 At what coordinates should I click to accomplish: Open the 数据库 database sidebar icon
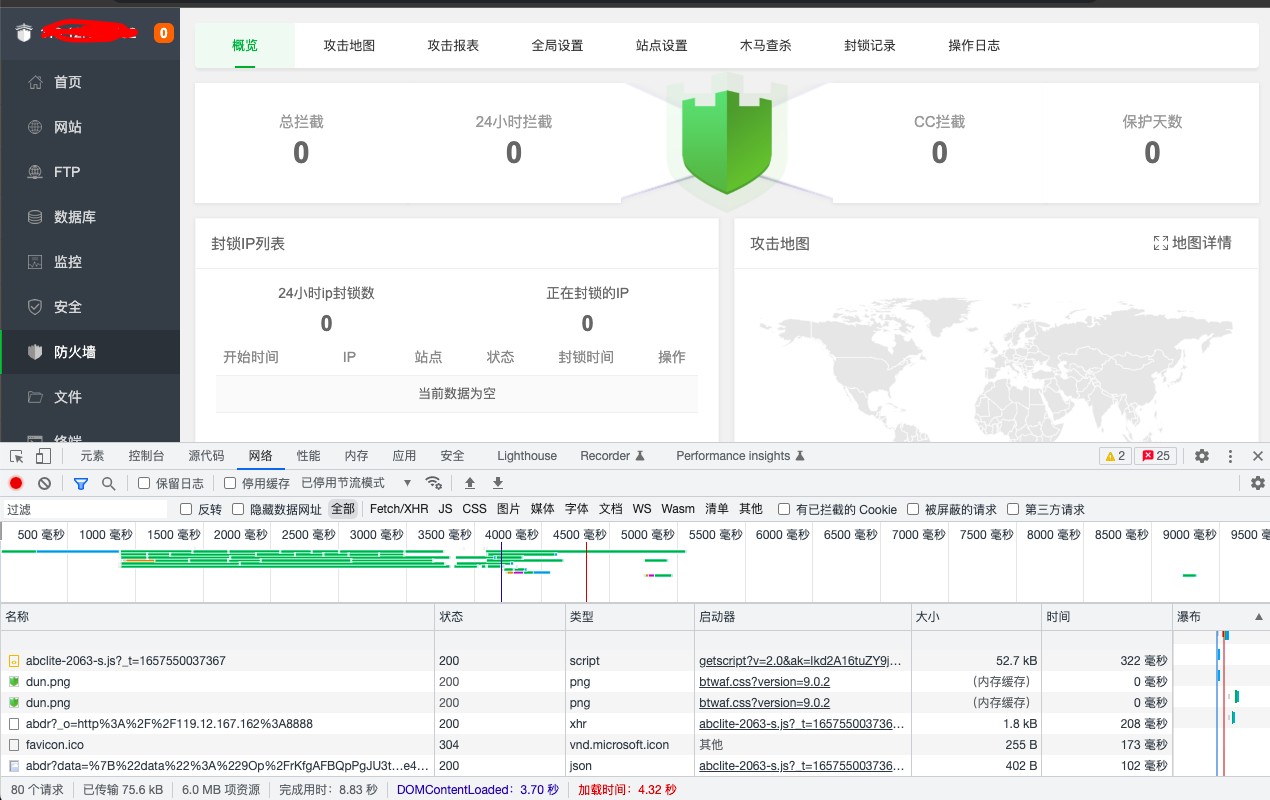pos(35,217)
